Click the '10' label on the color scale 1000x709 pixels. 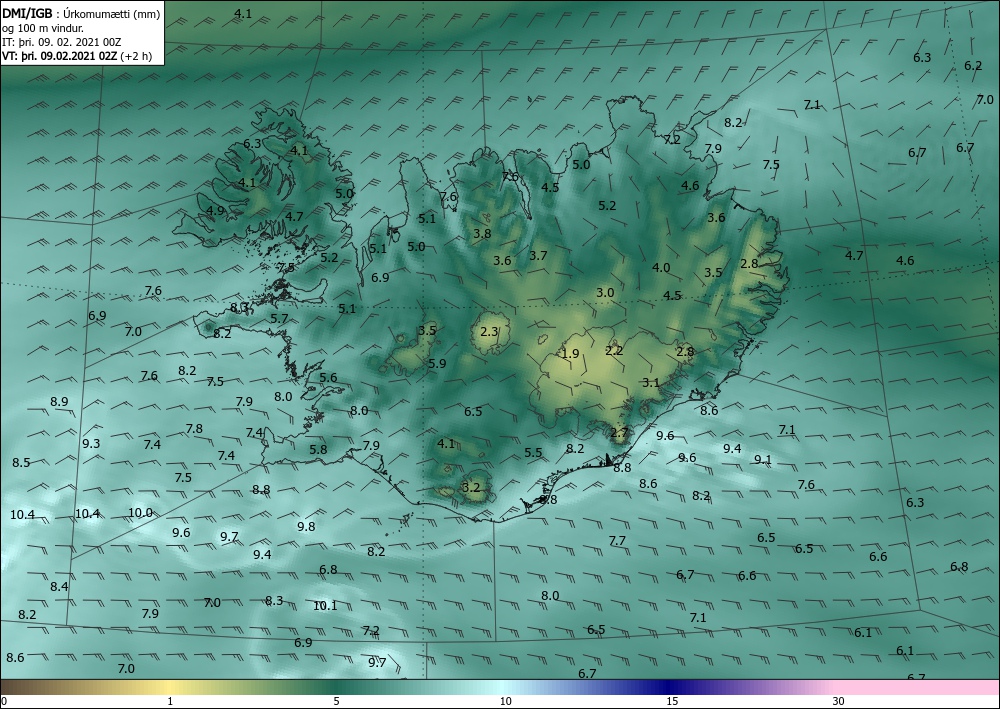505,701
